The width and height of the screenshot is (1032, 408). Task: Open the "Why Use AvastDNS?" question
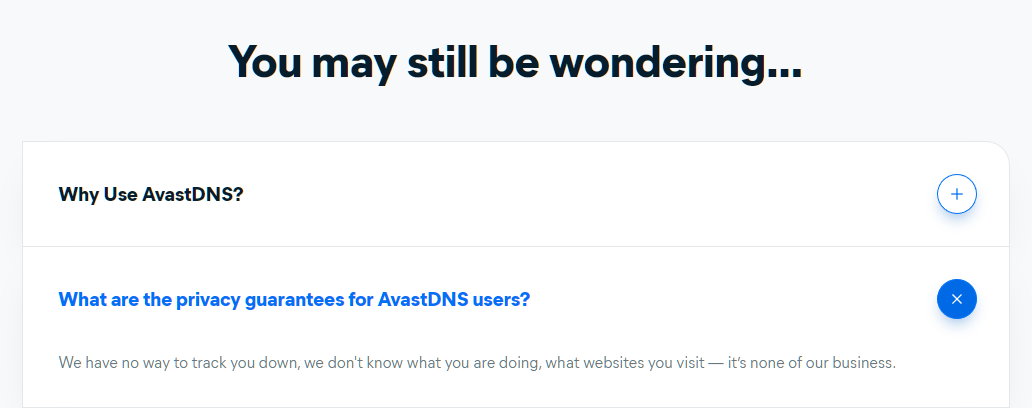click(151, 194)
